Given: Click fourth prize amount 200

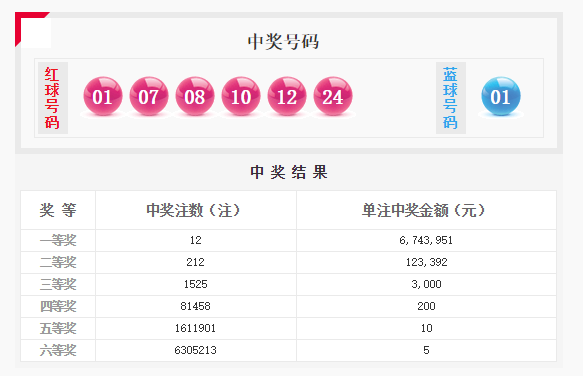Looking at the screenshot, I should [426, 306].
